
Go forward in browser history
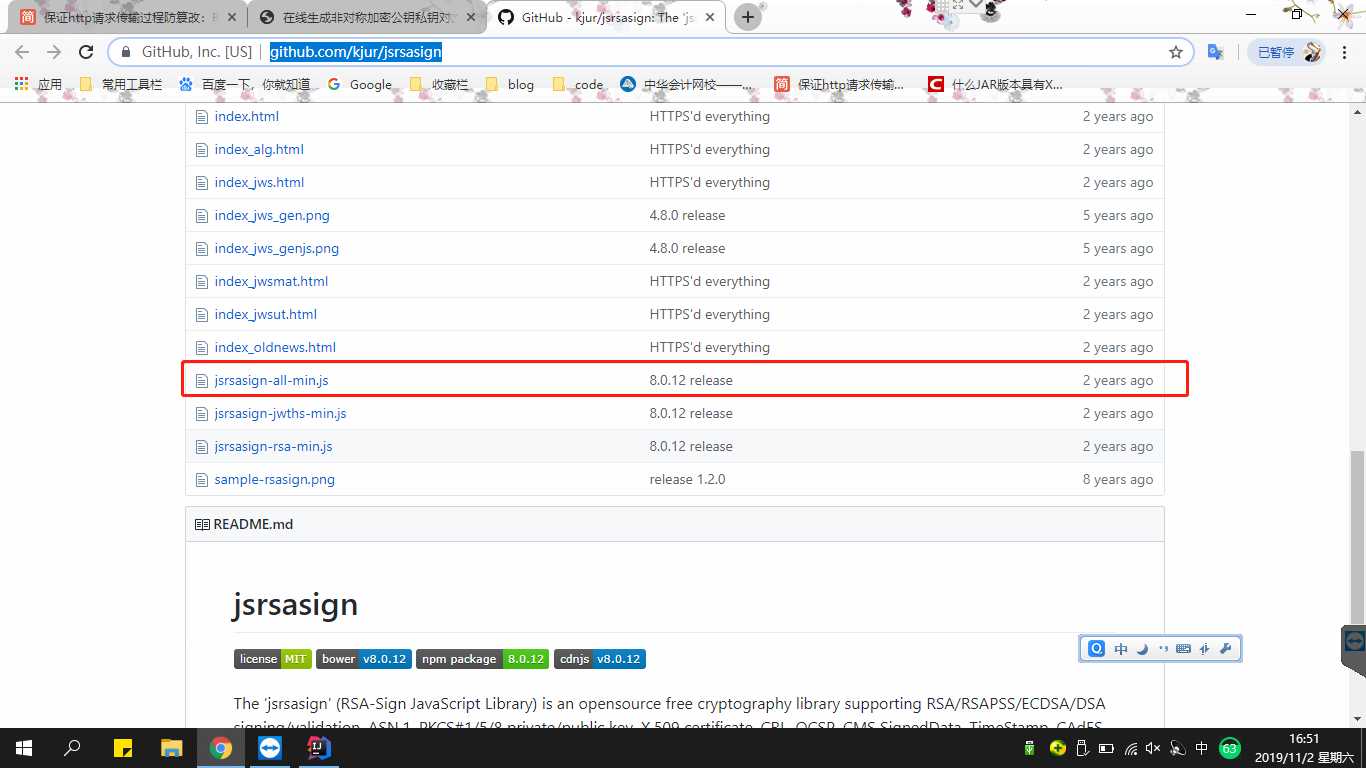(x=54, y=52)
